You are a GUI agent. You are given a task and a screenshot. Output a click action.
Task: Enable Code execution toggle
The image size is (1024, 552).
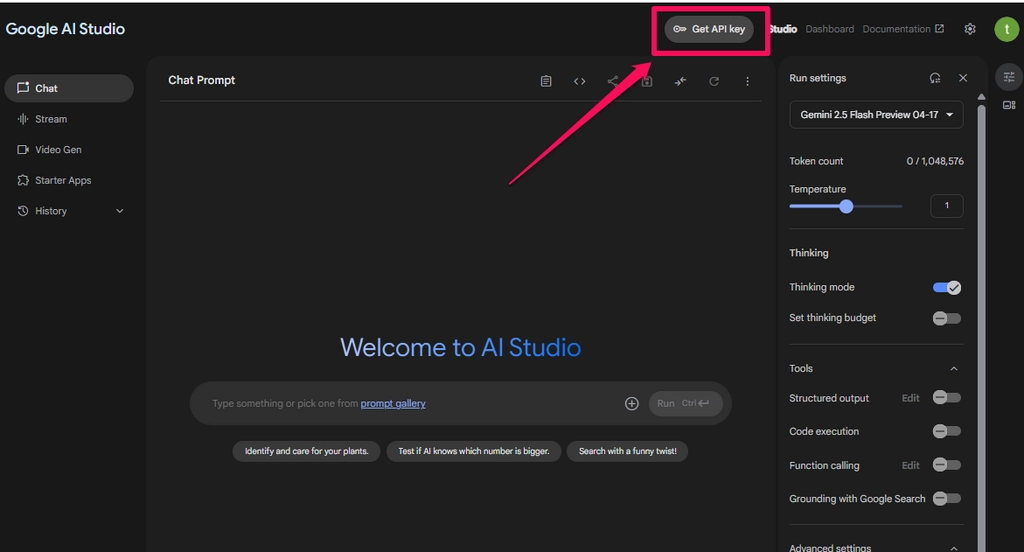pyautogui.click(x=946, y=431)
